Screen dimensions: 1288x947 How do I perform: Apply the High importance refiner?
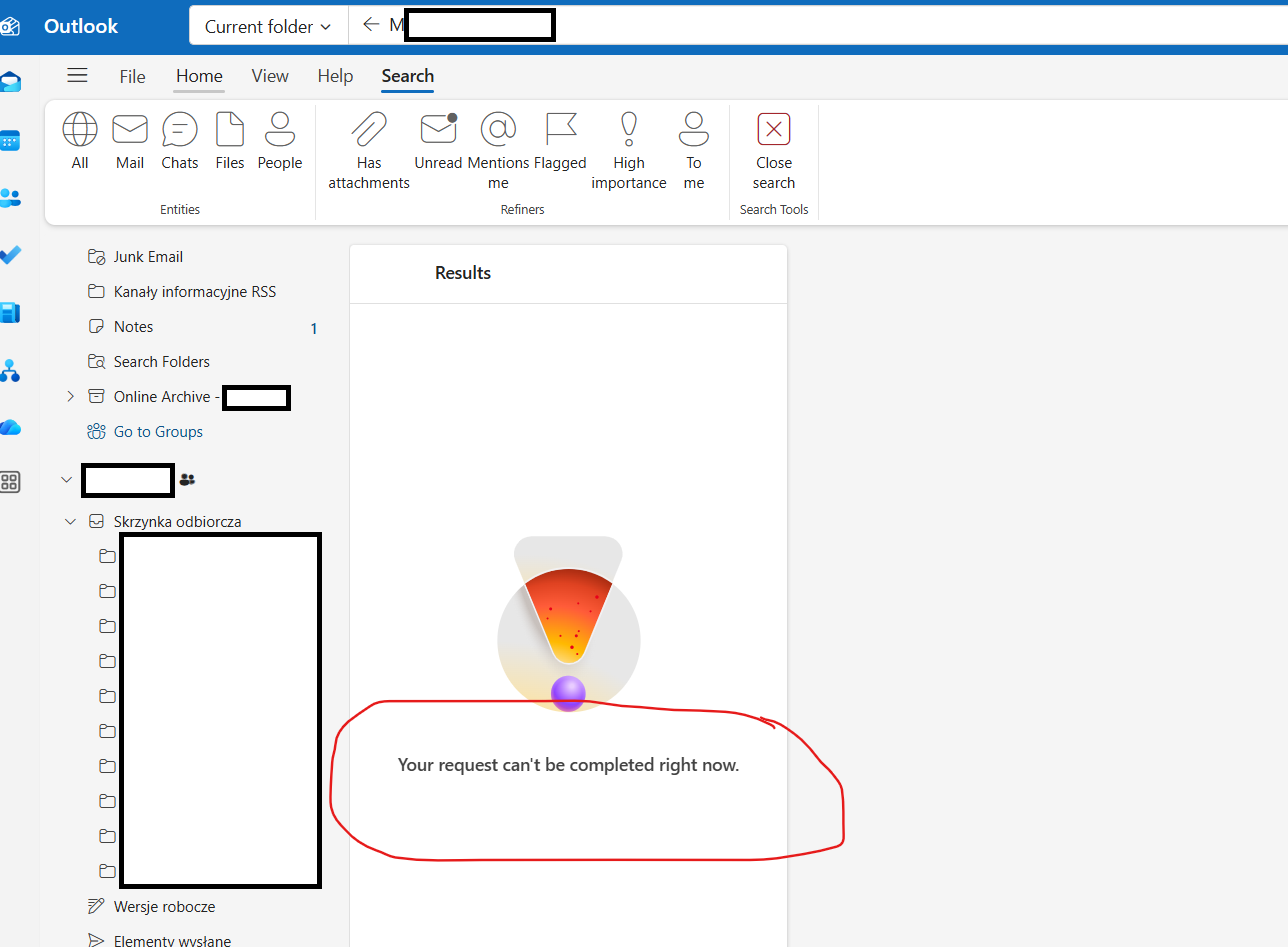click(629, 151)
